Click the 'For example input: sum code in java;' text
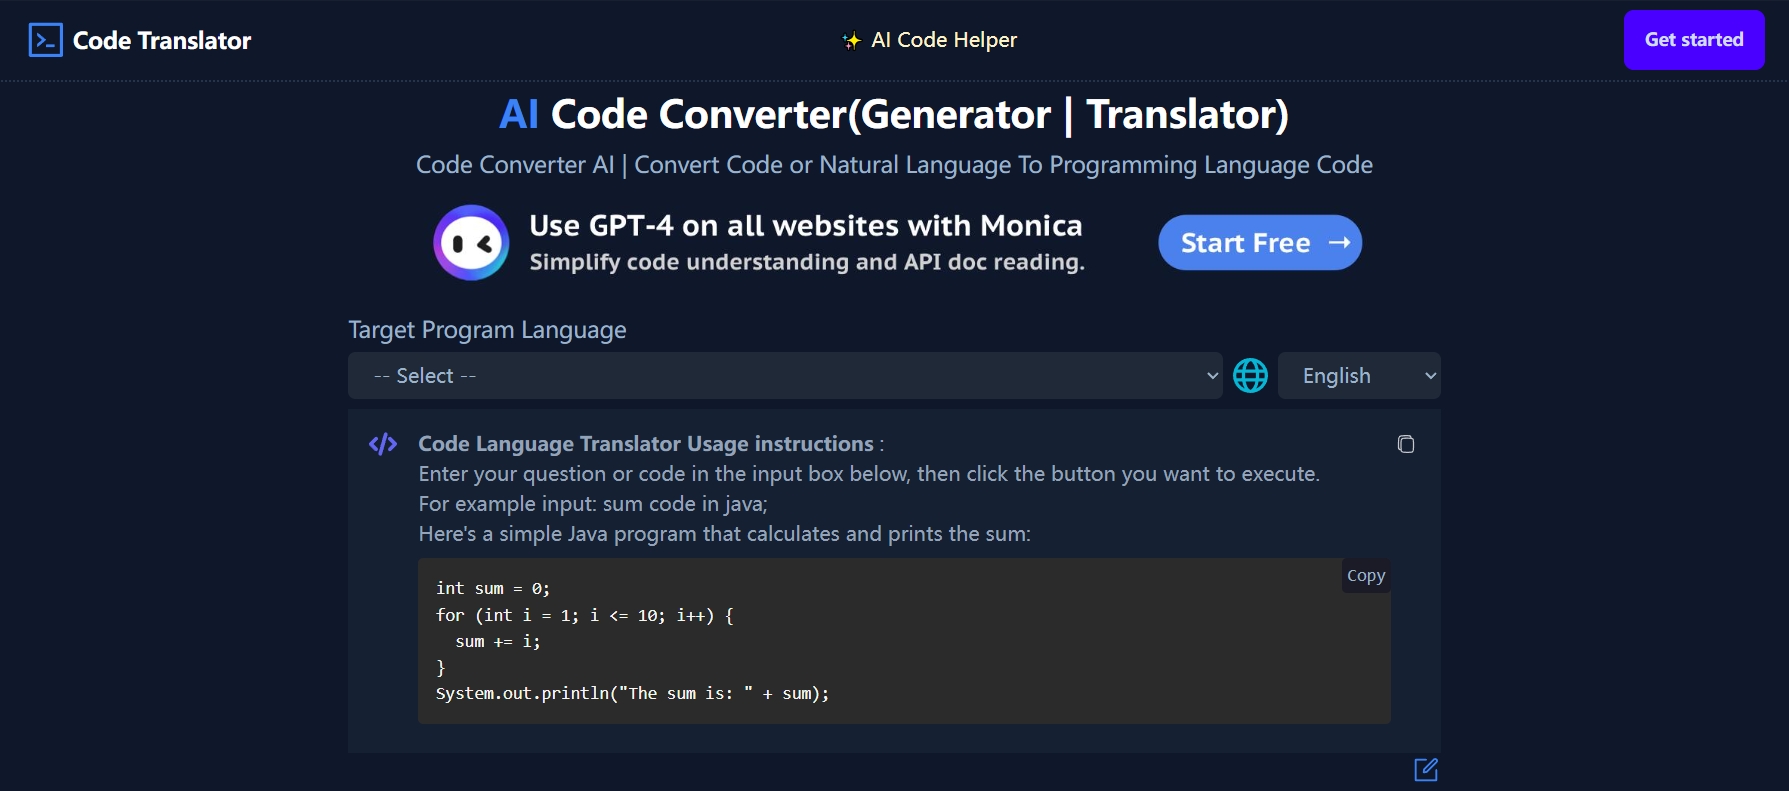1789x791 pixels. (593, 504)
